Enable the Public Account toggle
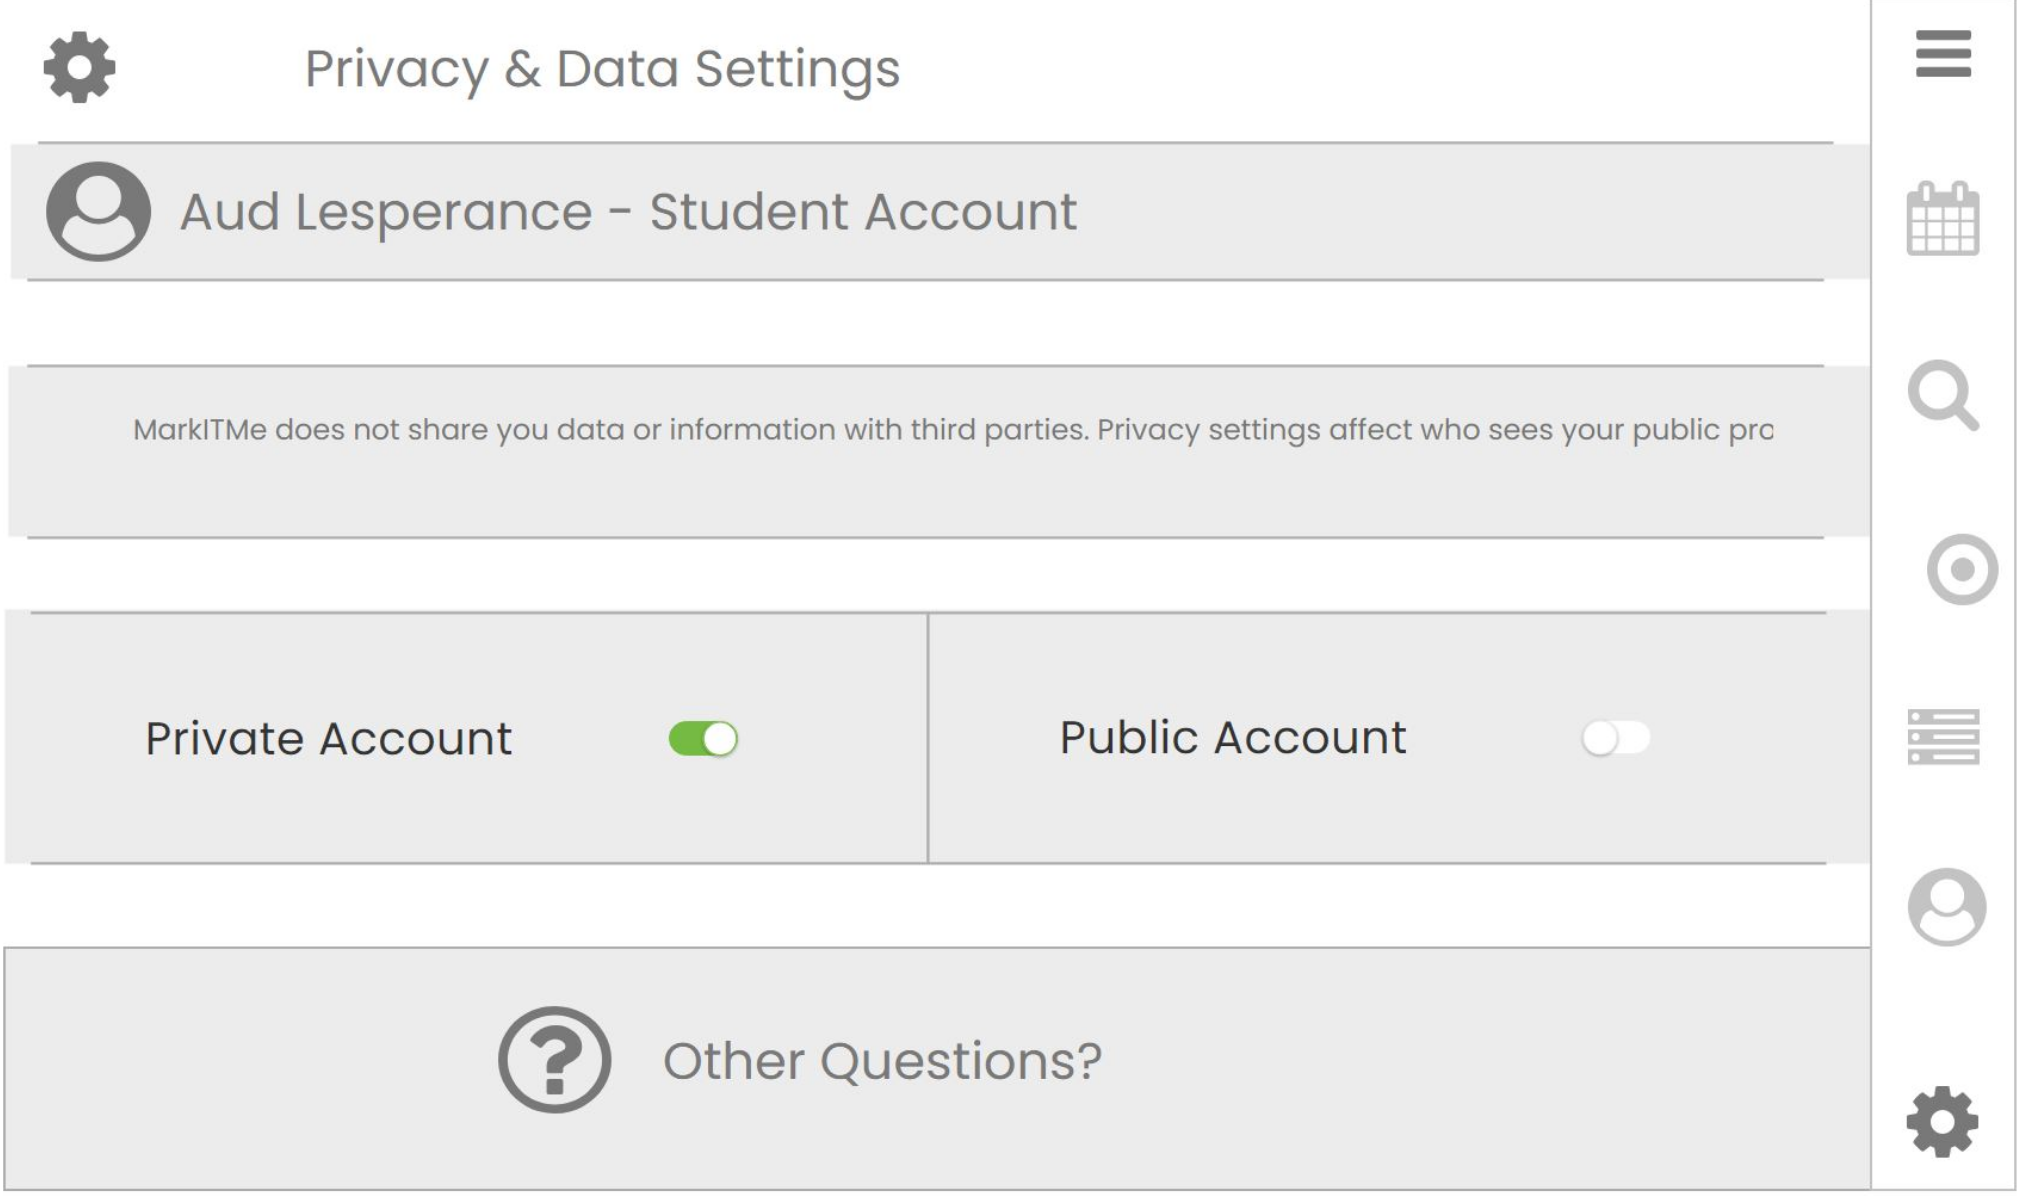Viewport: 2020px width, 1196px height. pos(1615,739)
